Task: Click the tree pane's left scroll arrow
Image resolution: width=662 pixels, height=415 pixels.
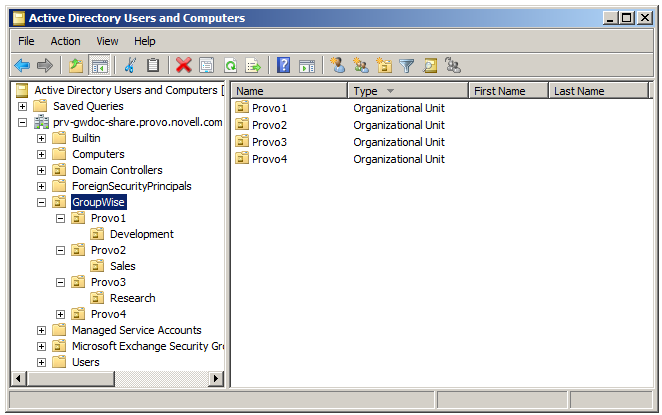Action: click(x=18, y=379)
